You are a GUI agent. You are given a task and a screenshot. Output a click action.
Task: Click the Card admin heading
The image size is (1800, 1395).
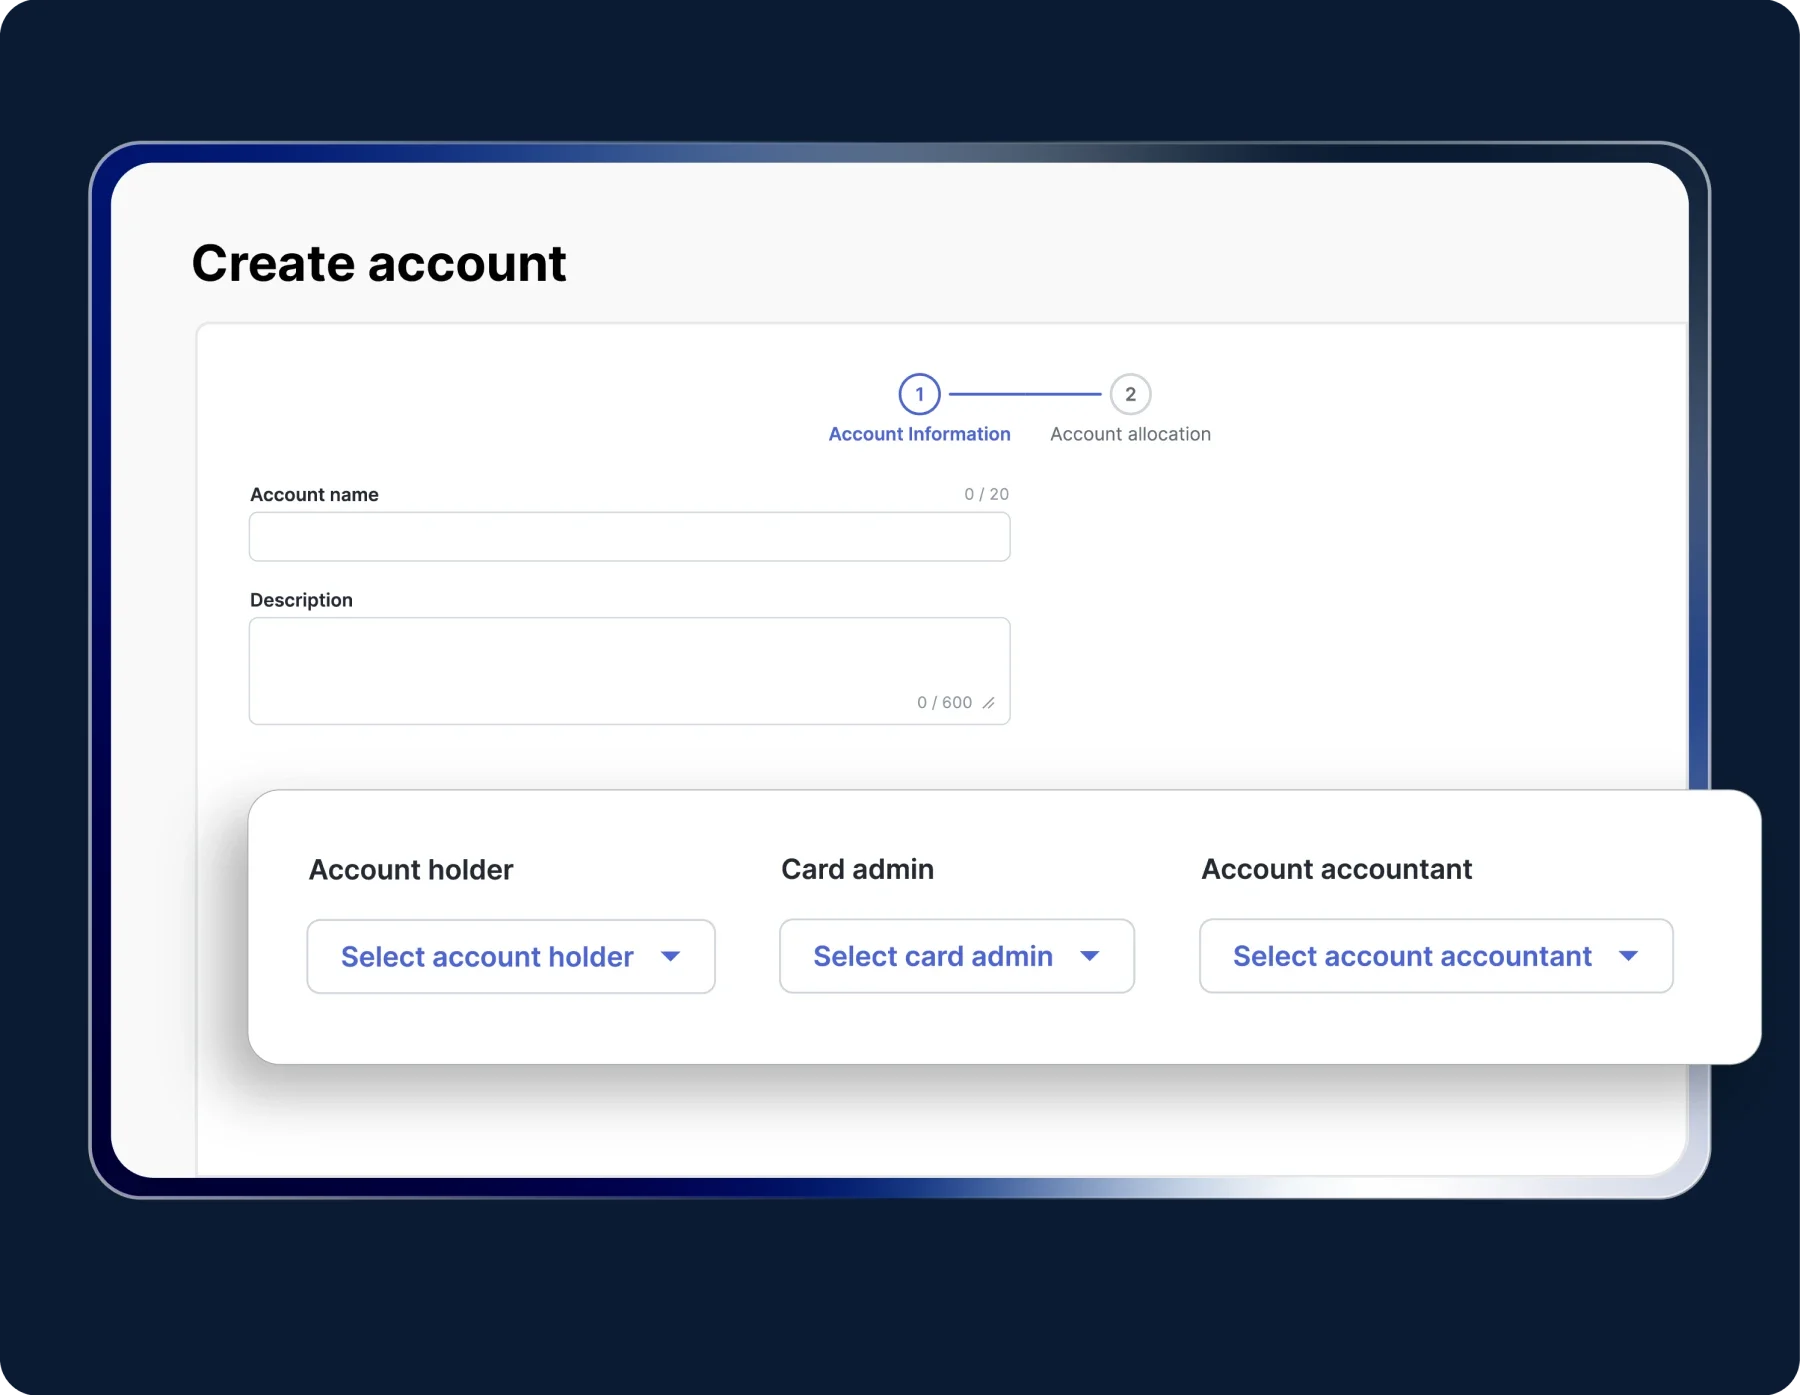[857, 869]
